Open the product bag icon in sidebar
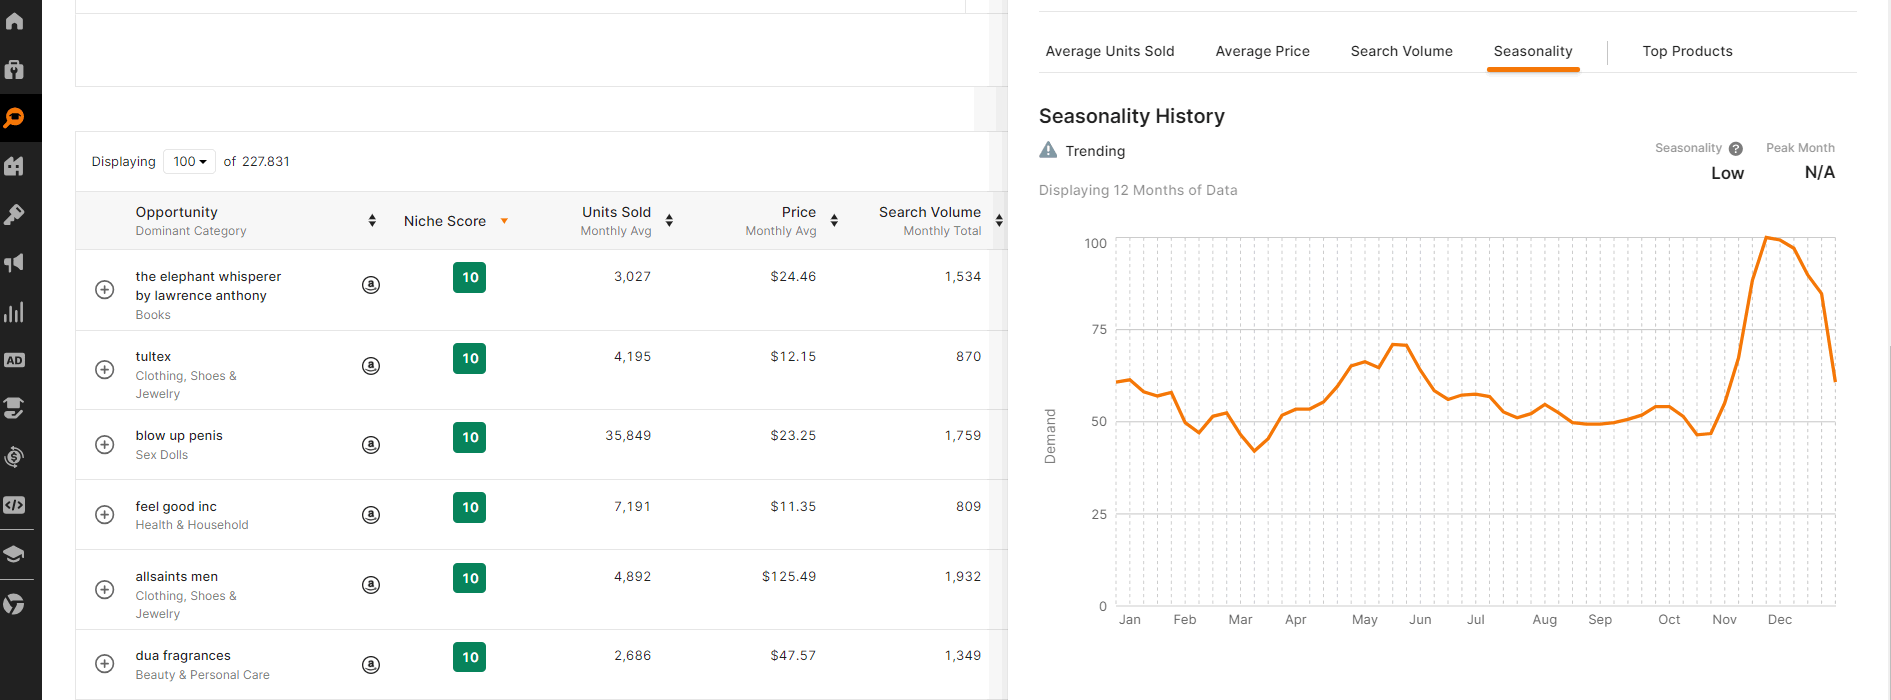The width and height of the screenshot is (1891, 700). (14, 69)
